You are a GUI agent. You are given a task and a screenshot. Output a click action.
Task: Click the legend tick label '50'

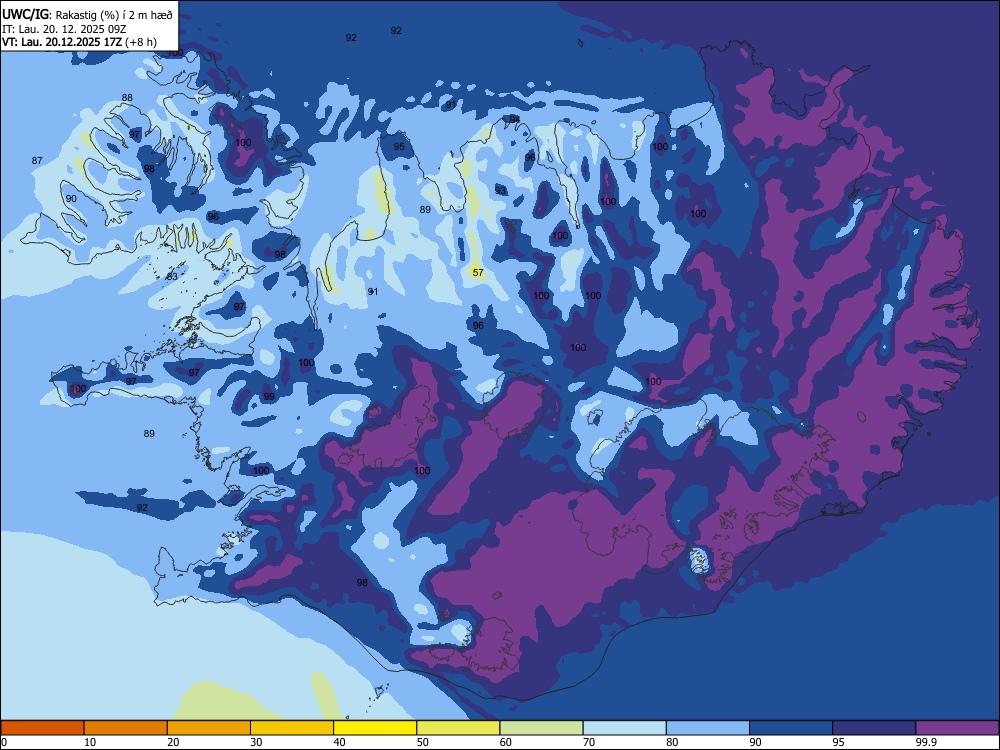click(x=423, y=742)
